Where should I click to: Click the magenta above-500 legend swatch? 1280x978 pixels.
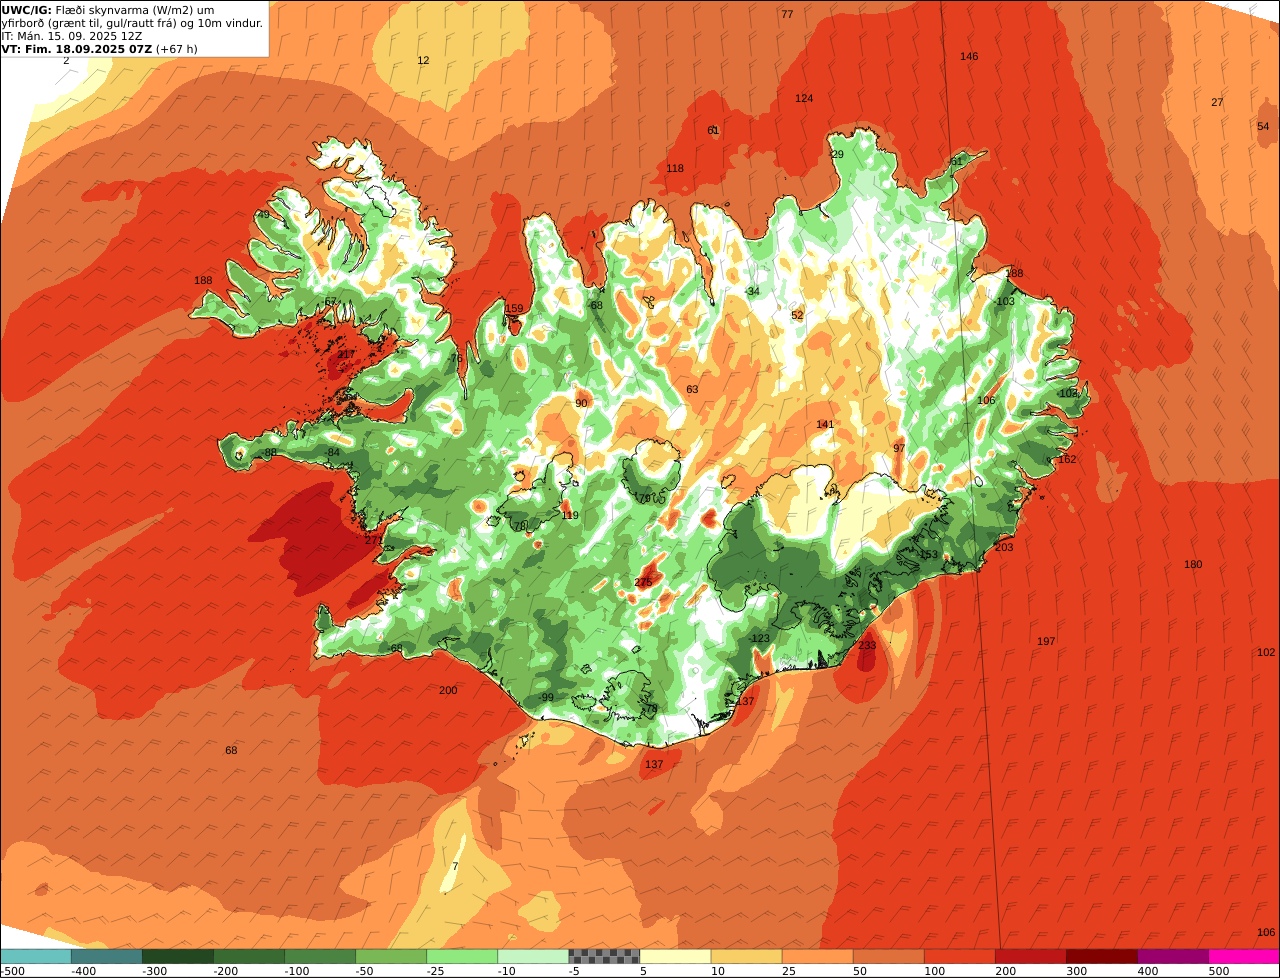click(1244, 956)
